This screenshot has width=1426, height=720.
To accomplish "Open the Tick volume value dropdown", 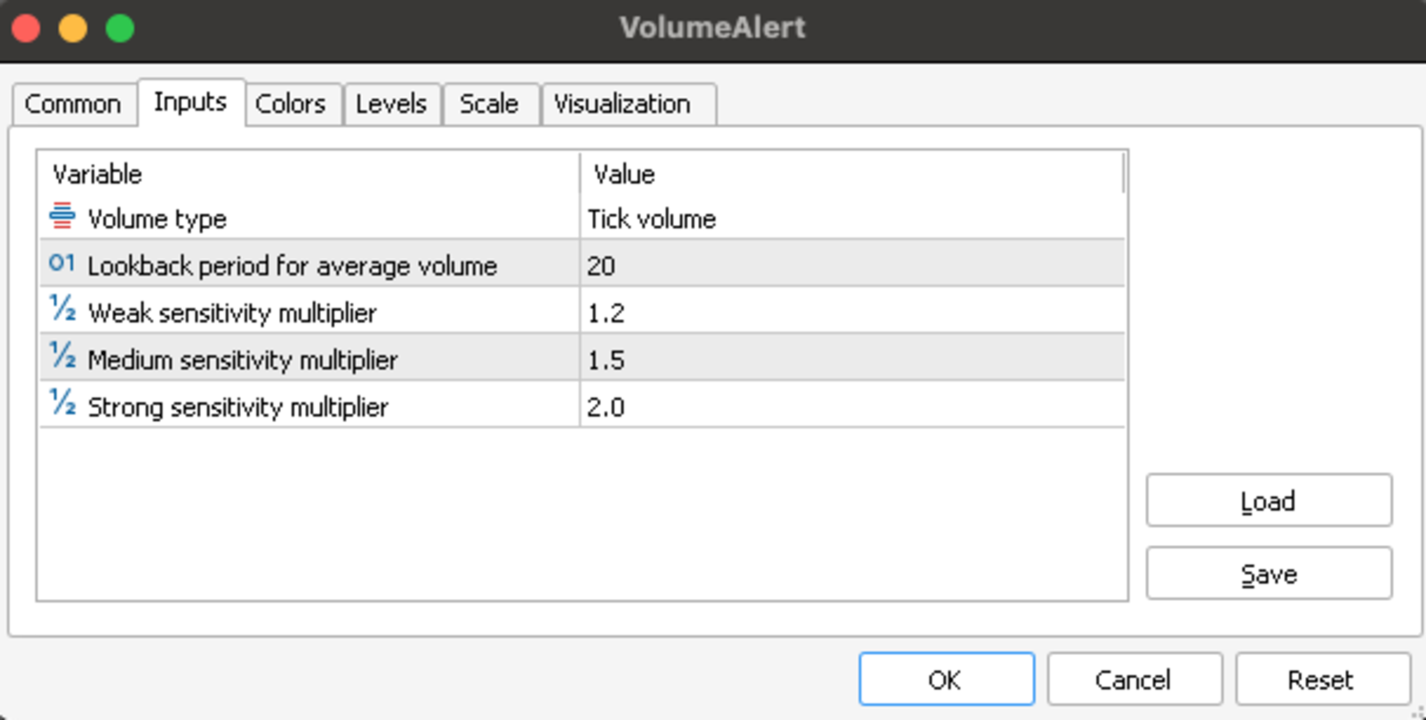I will tap(851, 219).
